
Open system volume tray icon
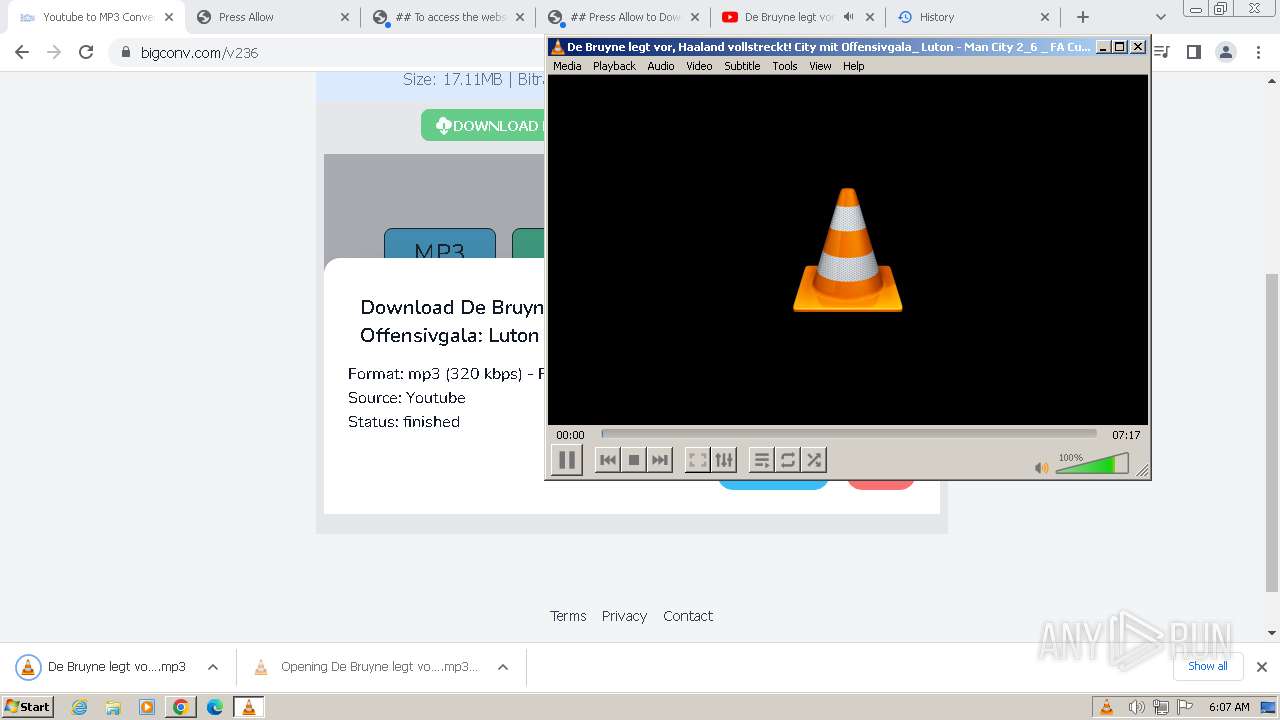coord(1136,707)
